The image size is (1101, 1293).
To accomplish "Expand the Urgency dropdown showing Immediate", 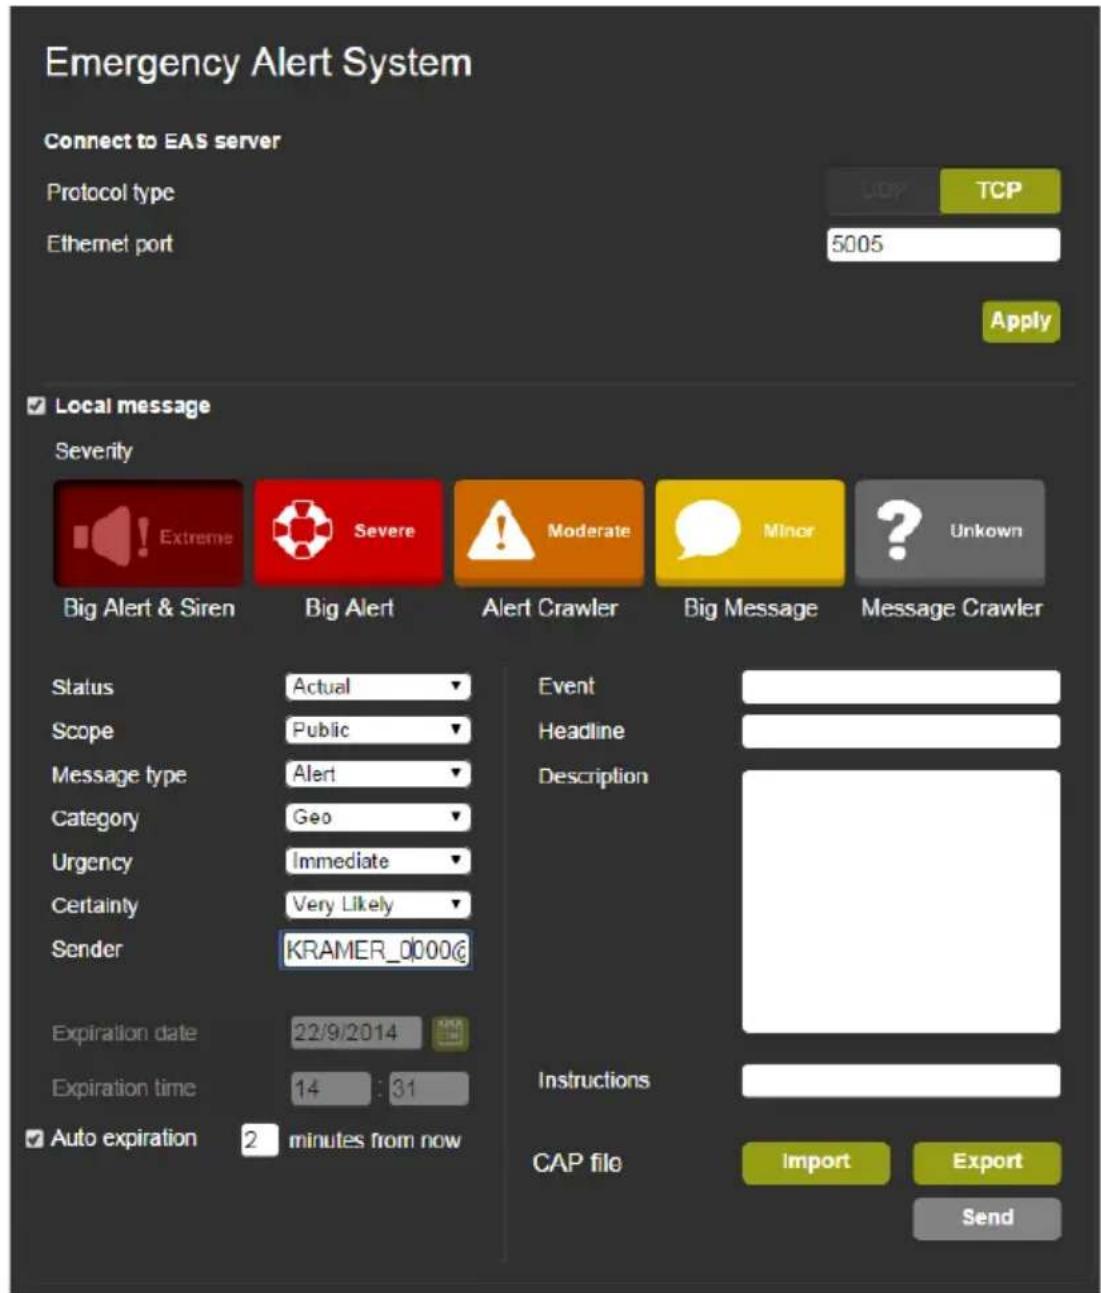I will point(377,861).
